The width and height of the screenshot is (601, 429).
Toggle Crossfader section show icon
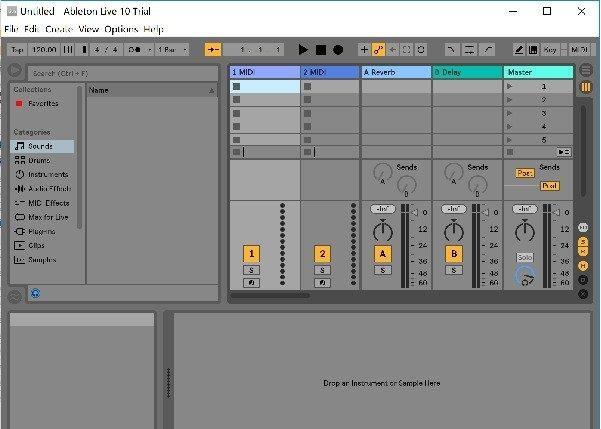[x=583, y=294]
